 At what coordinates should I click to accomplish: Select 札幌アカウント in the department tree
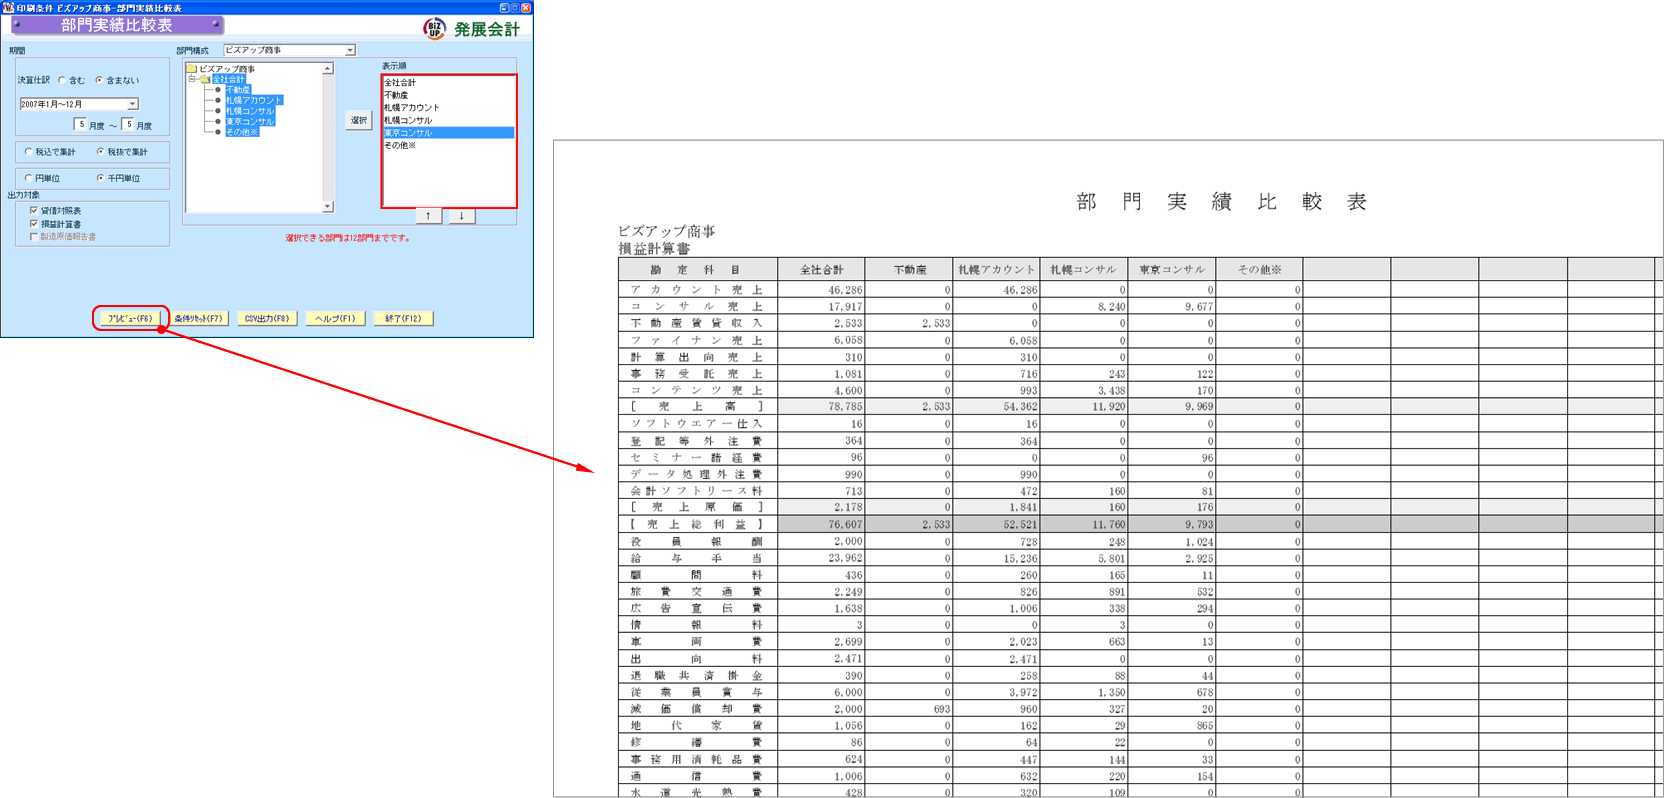(x=254, y=100)
